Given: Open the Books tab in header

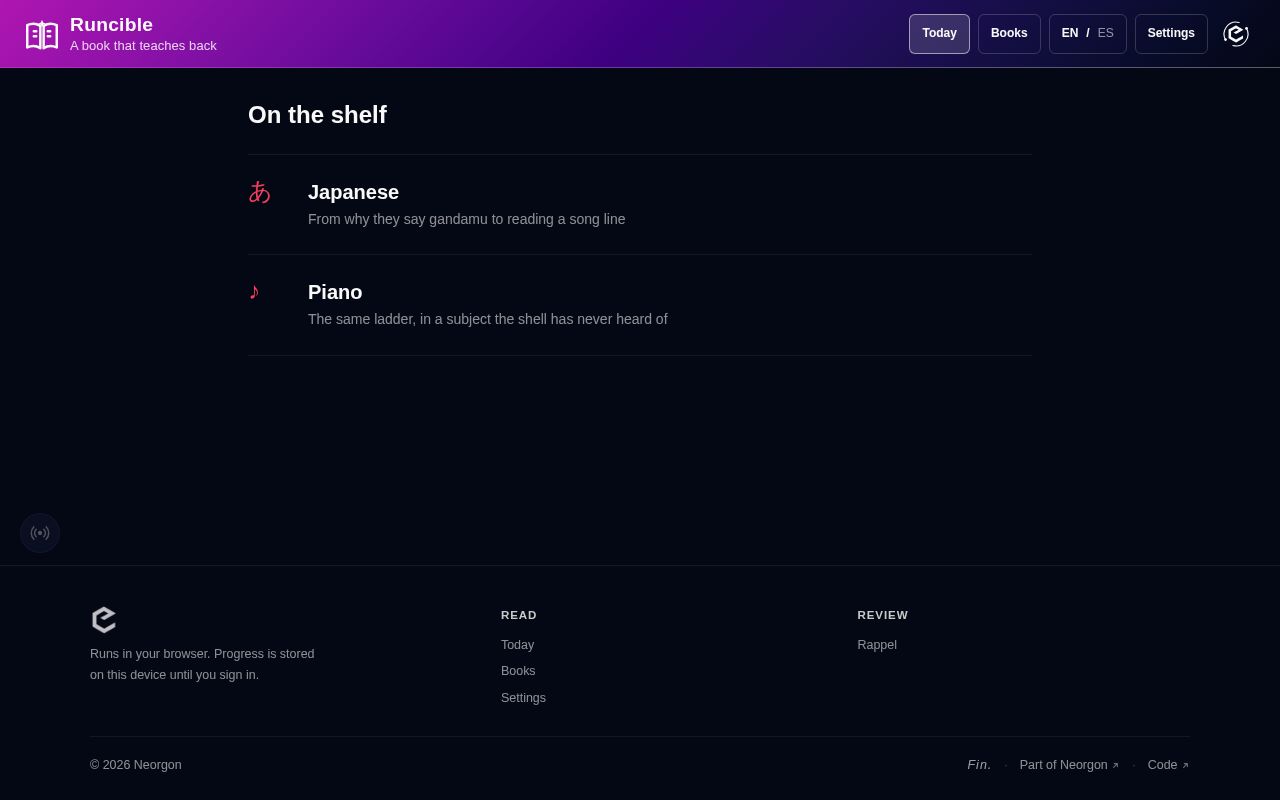Looking at the screenshot, I should tap(1009, 34).
